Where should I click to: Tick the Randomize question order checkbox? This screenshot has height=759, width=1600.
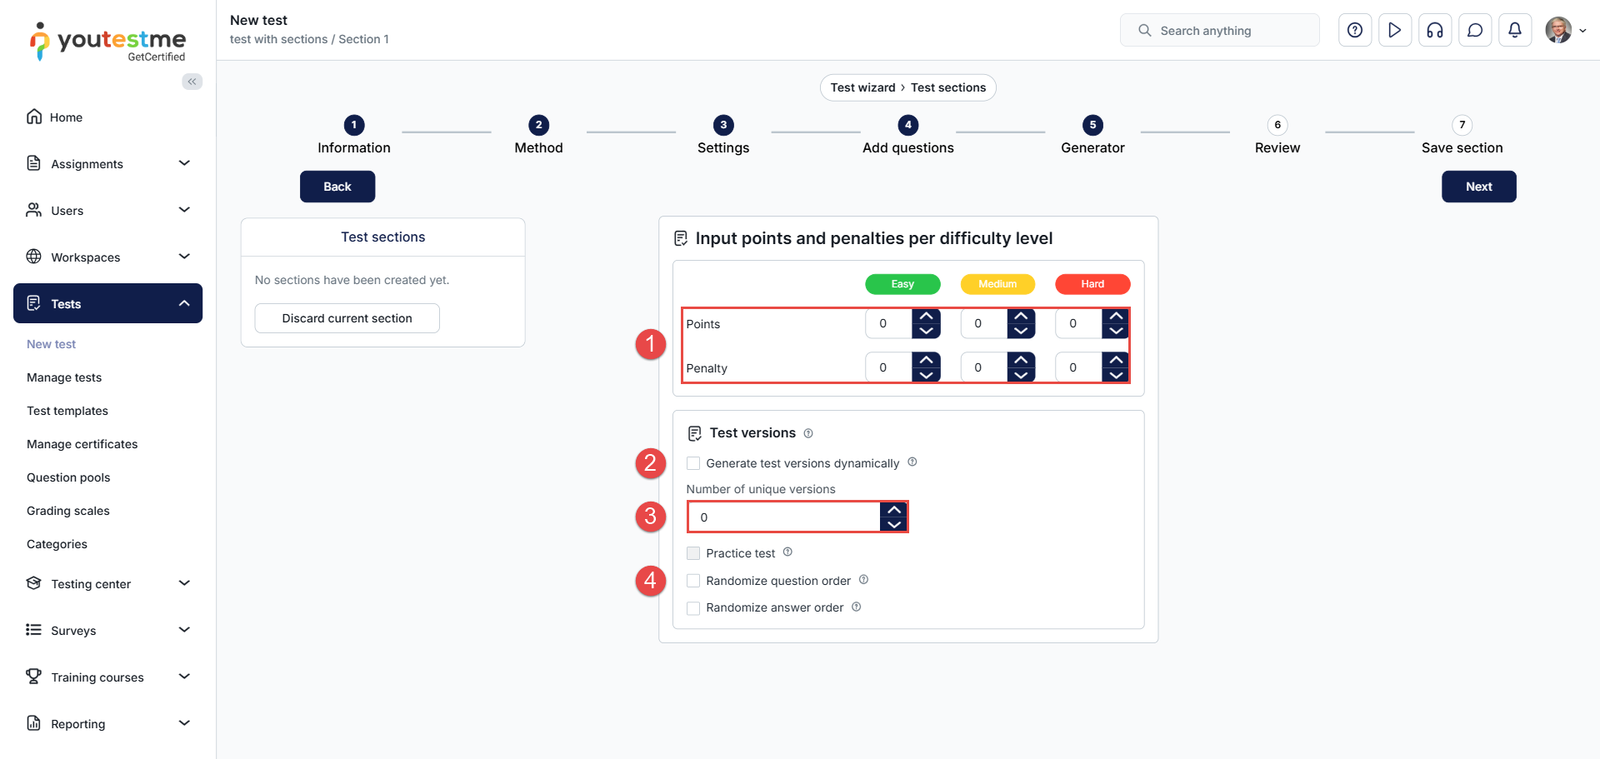coord(693,580)
